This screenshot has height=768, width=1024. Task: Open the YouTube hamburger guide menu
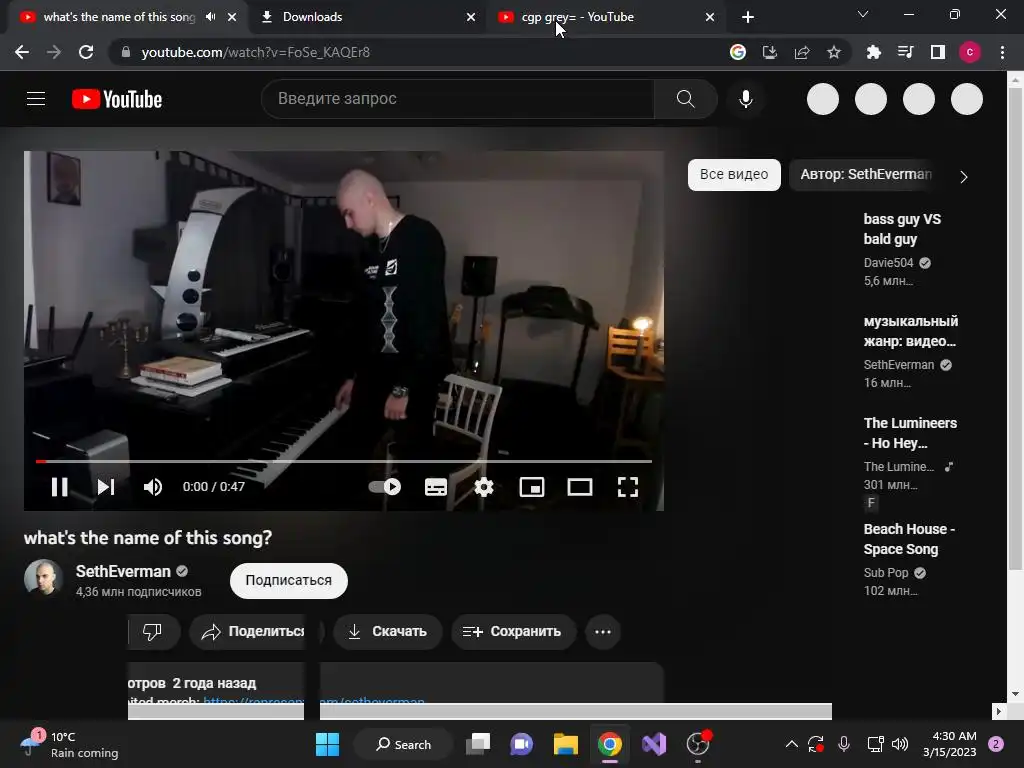point(36,99)
